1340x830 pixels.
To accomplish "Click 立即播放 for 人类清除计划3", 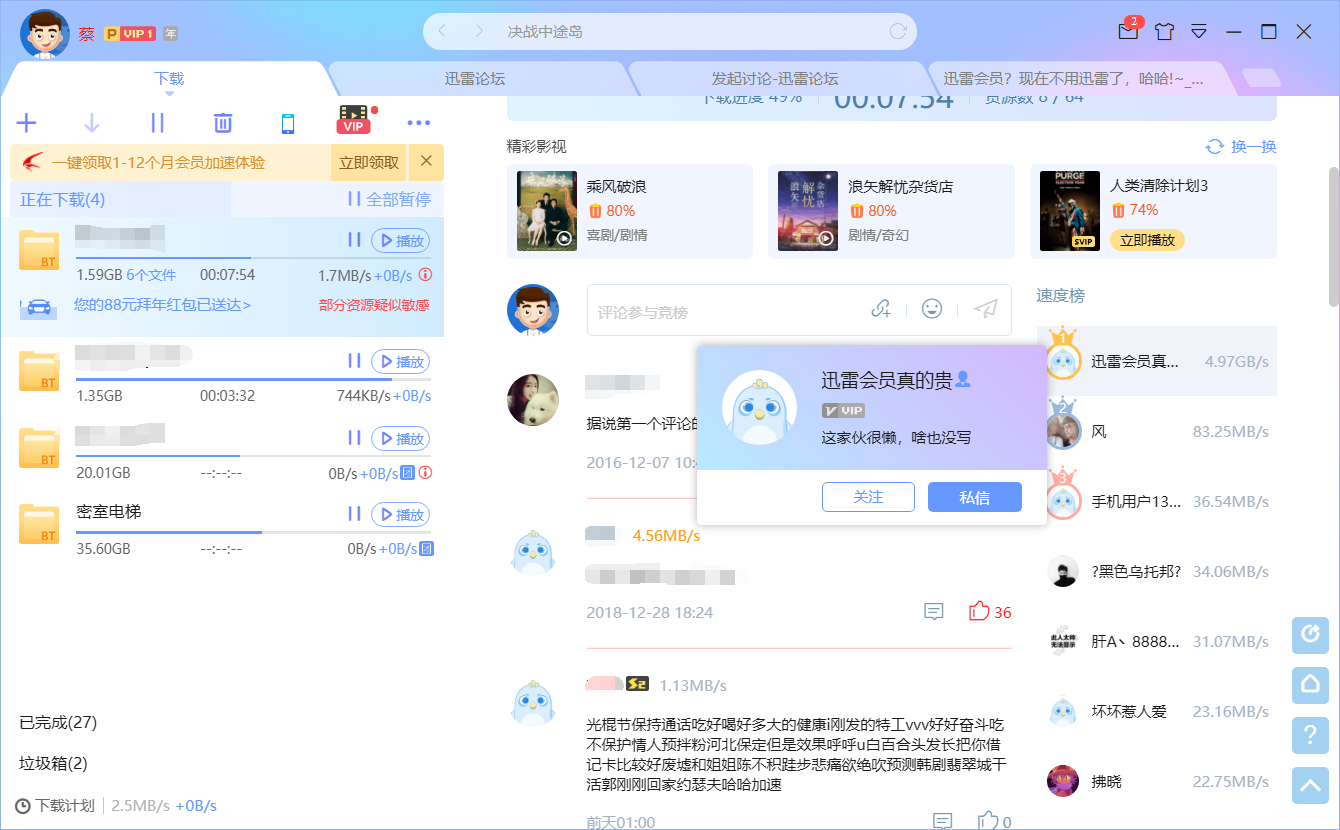I will pos(1148,240).
